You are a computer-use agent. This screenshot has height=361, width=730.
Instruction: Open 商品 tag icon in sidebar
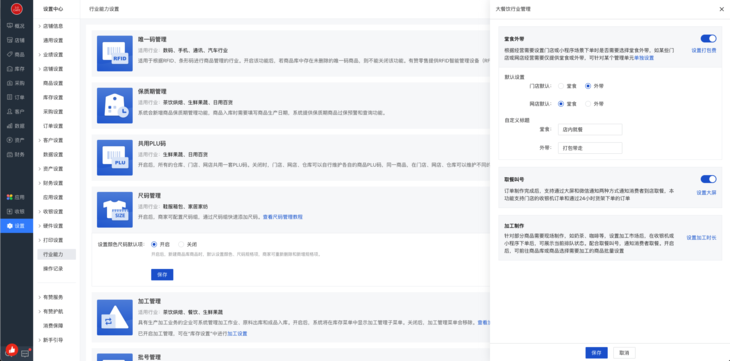[x=10, y=54]
